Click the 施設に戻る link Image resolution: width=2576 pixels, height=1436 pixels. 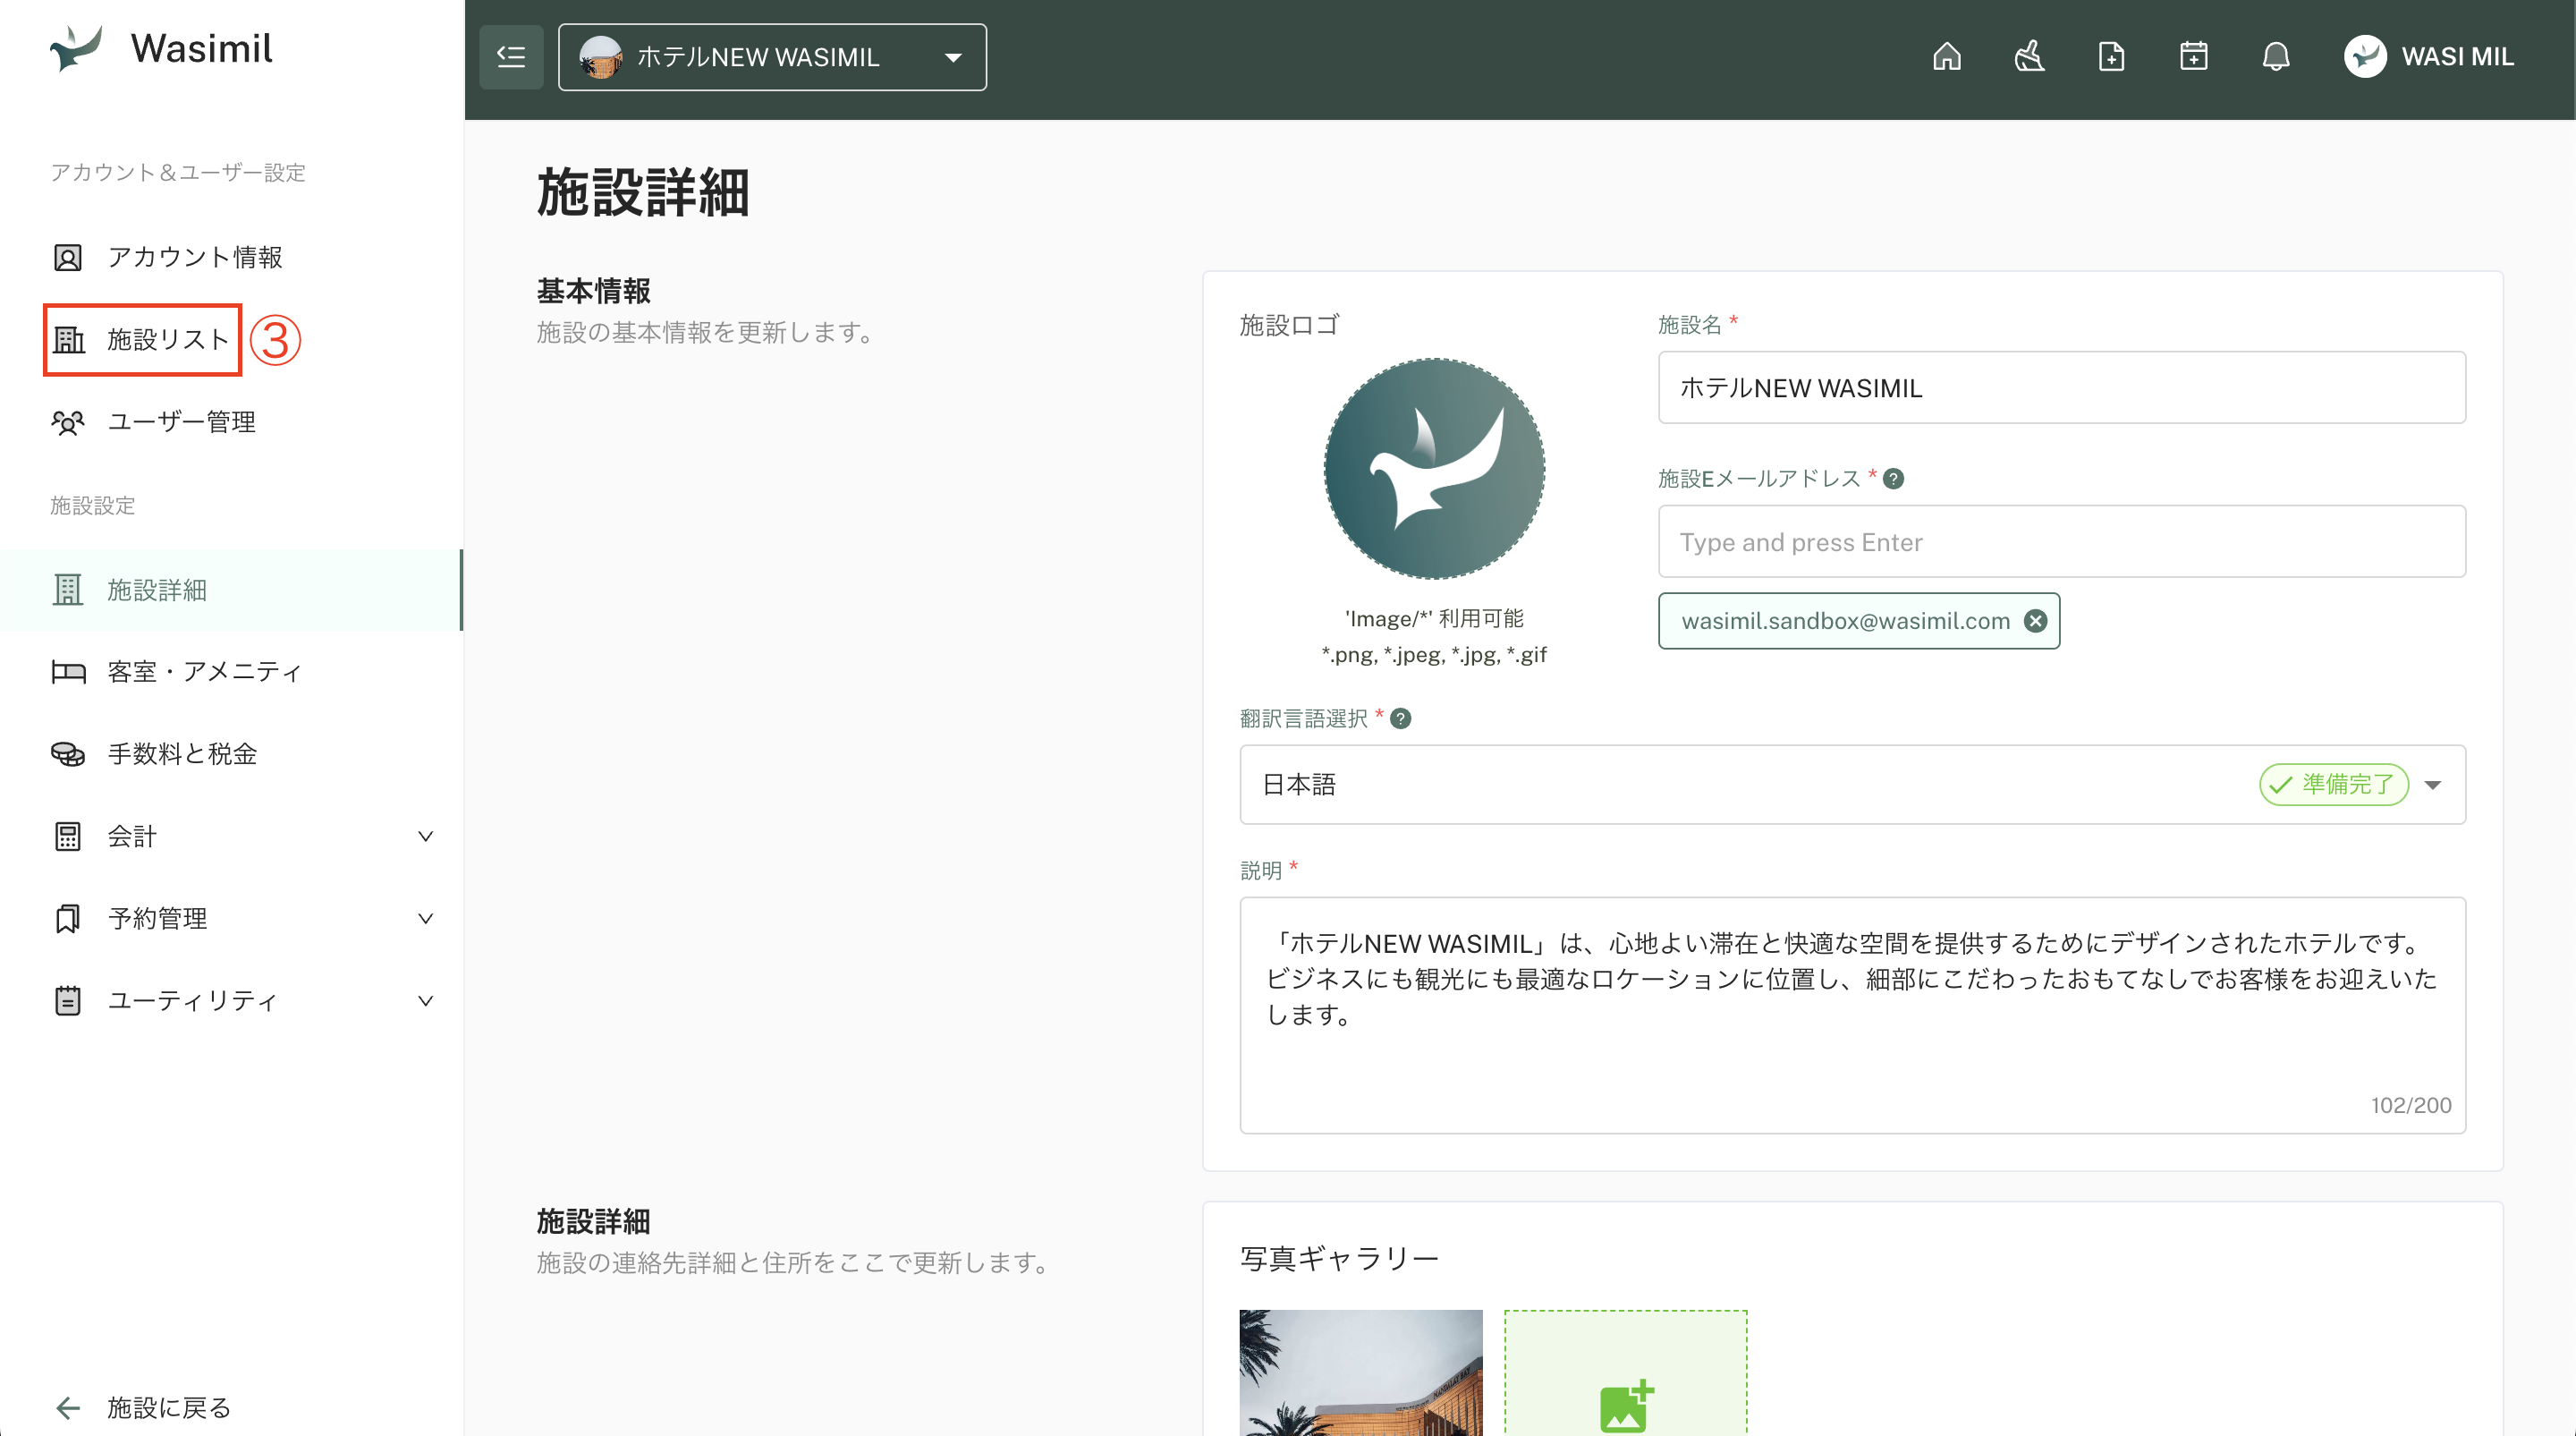point(169,1408)
